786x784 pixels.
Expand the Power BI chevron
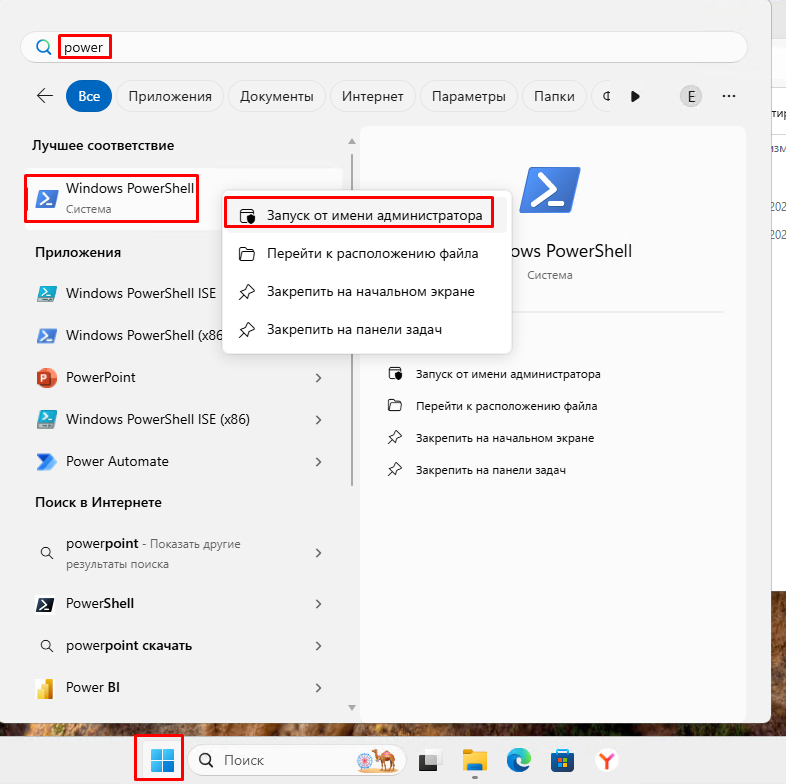(x=318, y=688)
